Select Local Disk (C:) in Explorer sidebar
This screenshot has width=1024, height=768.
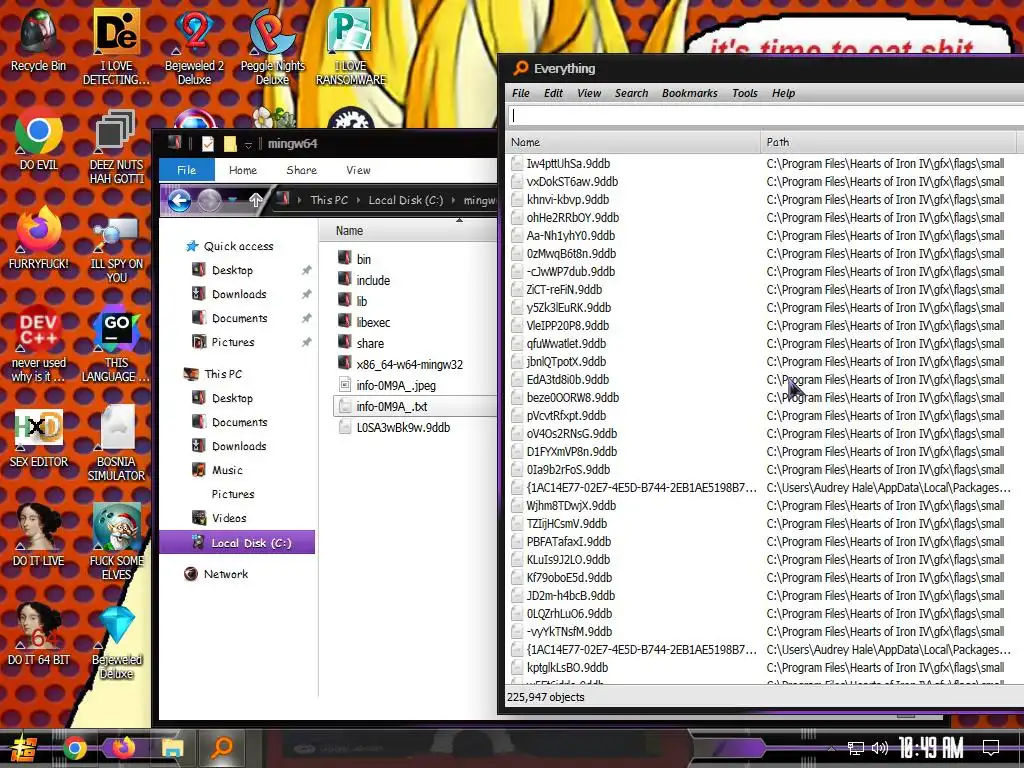pos(237,542)
